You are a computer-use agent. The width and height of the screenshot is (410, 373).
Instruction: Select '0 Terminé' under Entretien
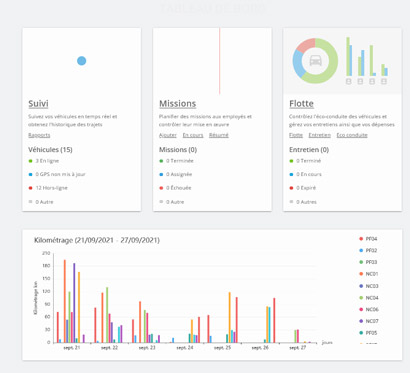click(305, 161)
